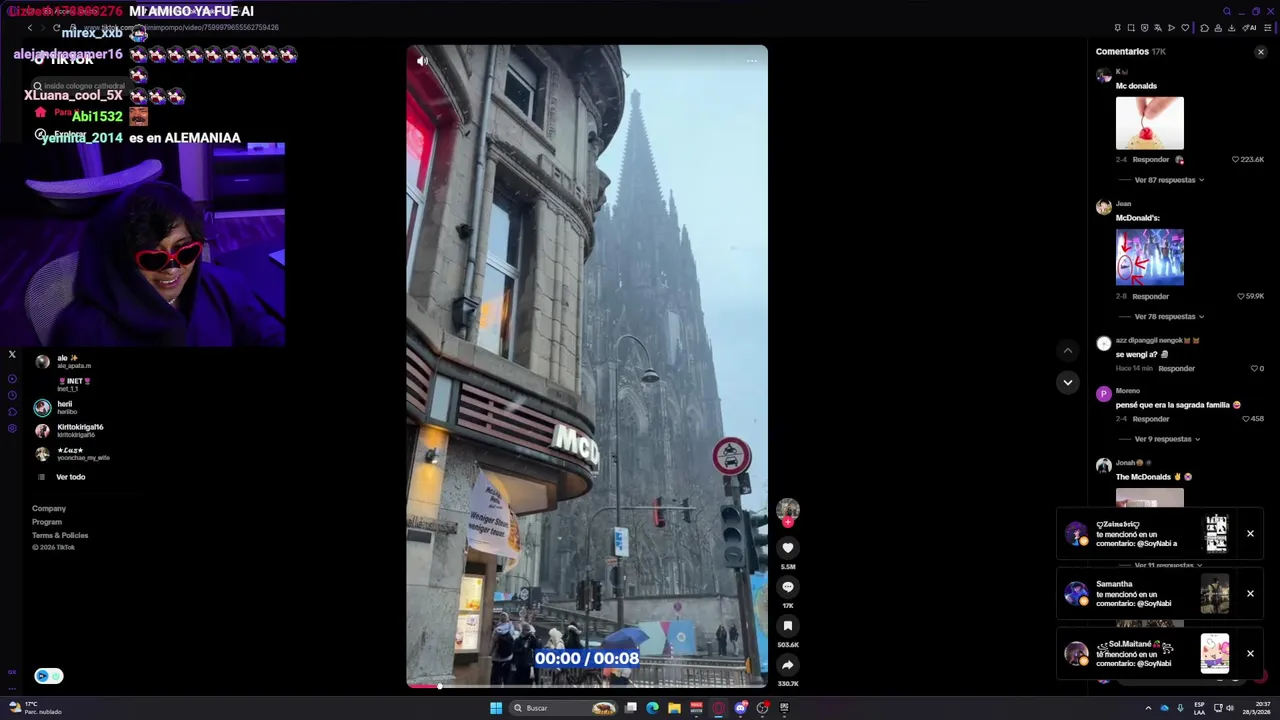This screenshot has width=1280, height=720.
Task: Unmute the TikTok video with speaker icon
Action: tap(422, 61)
